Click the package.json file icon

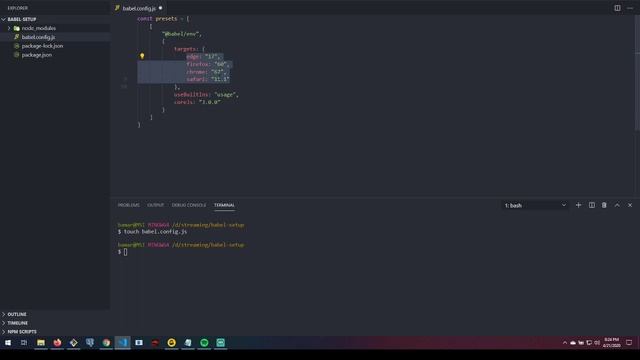tap(17, 55)
